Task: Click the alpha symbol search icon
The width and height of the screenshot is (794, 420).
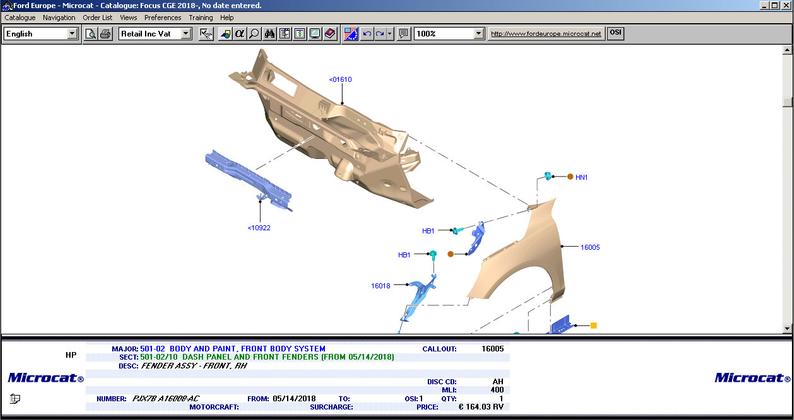Action: point(239,34)
